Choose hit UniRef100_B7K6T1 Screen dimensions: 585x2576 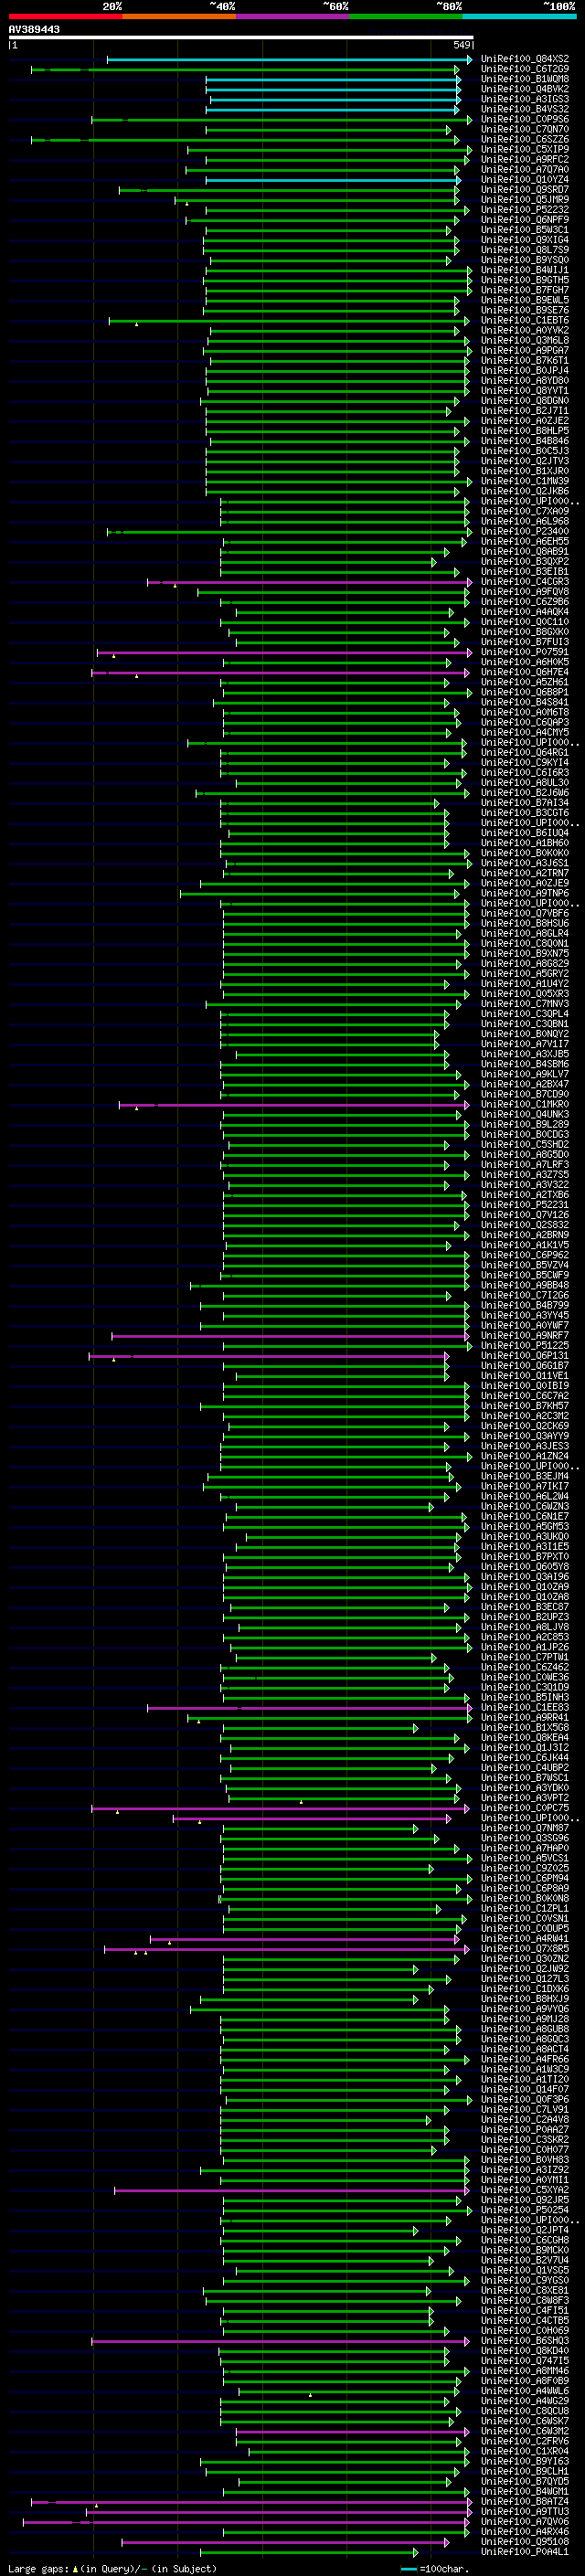[x=525, y=361]
